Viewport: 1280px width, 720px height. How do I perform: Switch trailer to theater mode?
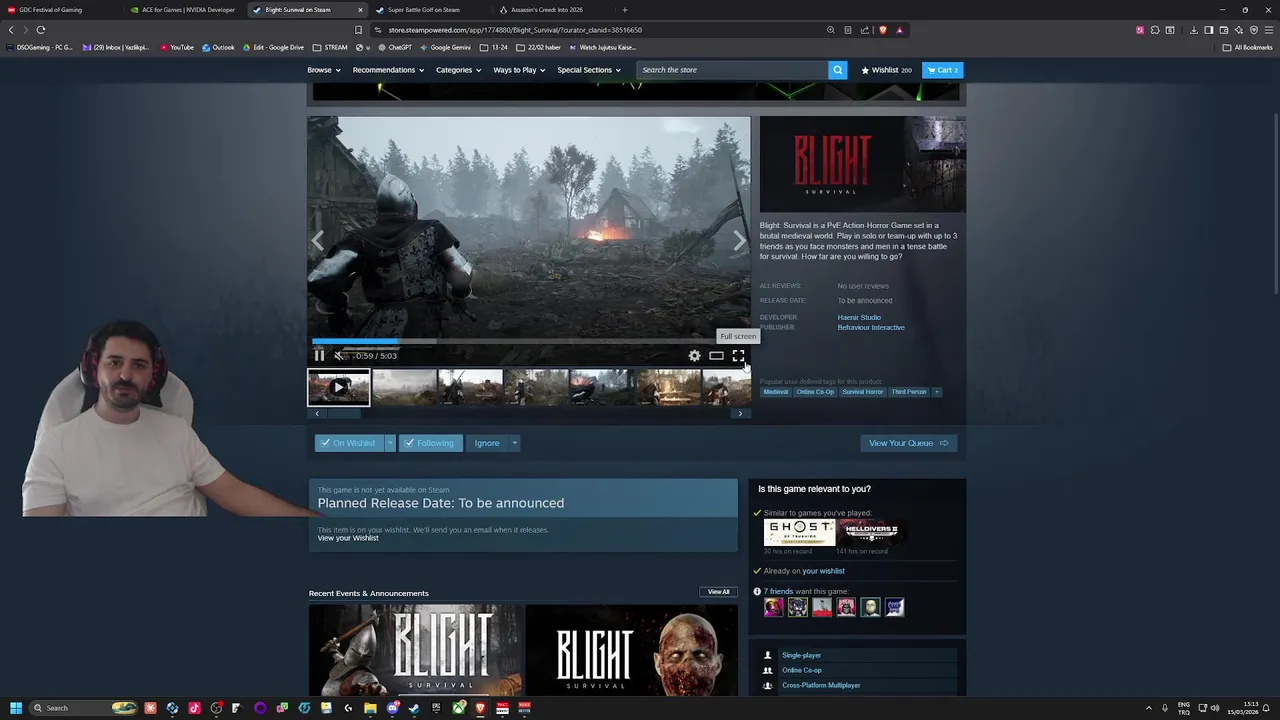(x=716, y=355)
